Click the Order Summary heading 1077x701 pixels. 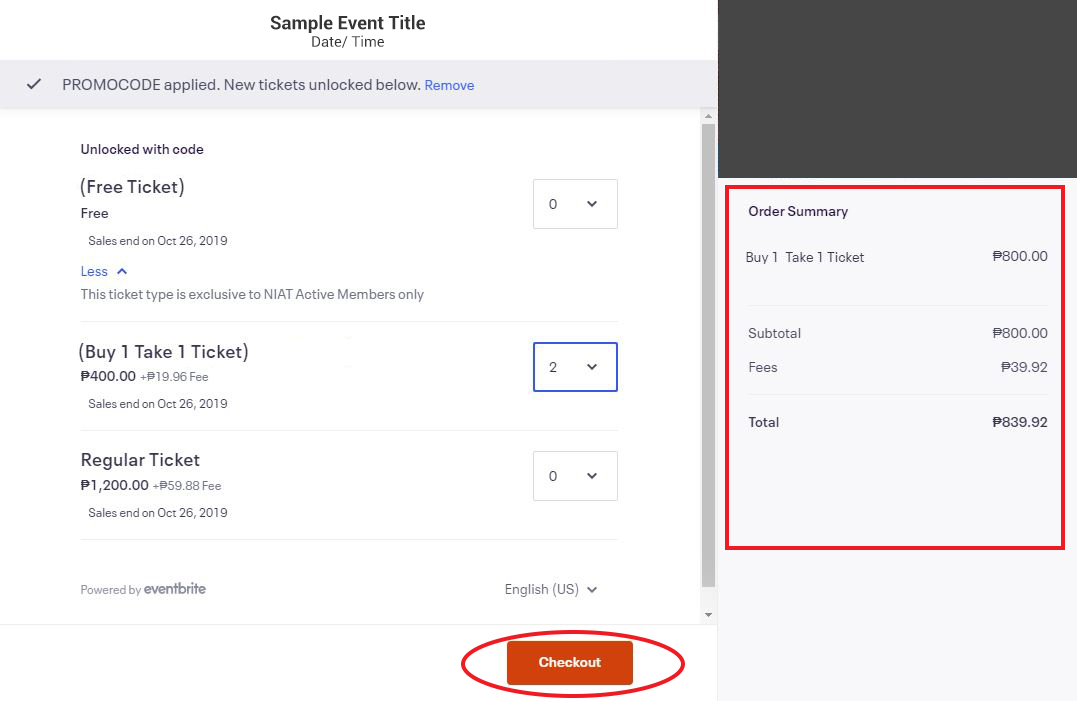click(798, 211)
